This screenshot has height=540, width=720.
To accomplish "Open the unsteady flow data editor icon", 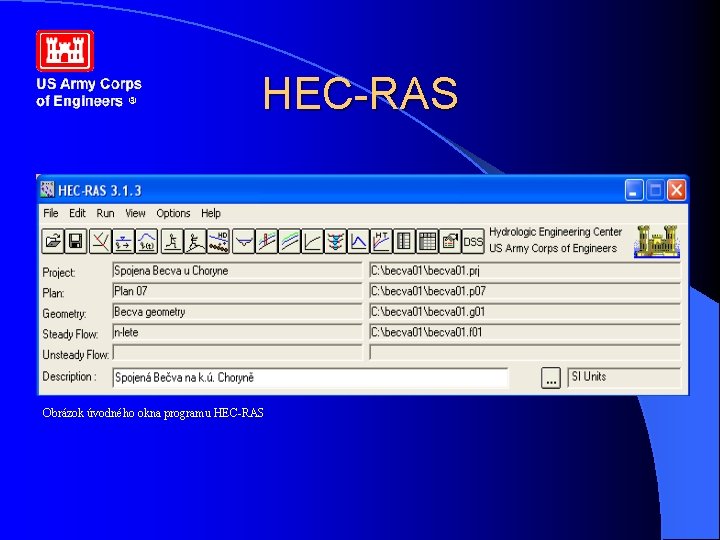I will 146,241.
